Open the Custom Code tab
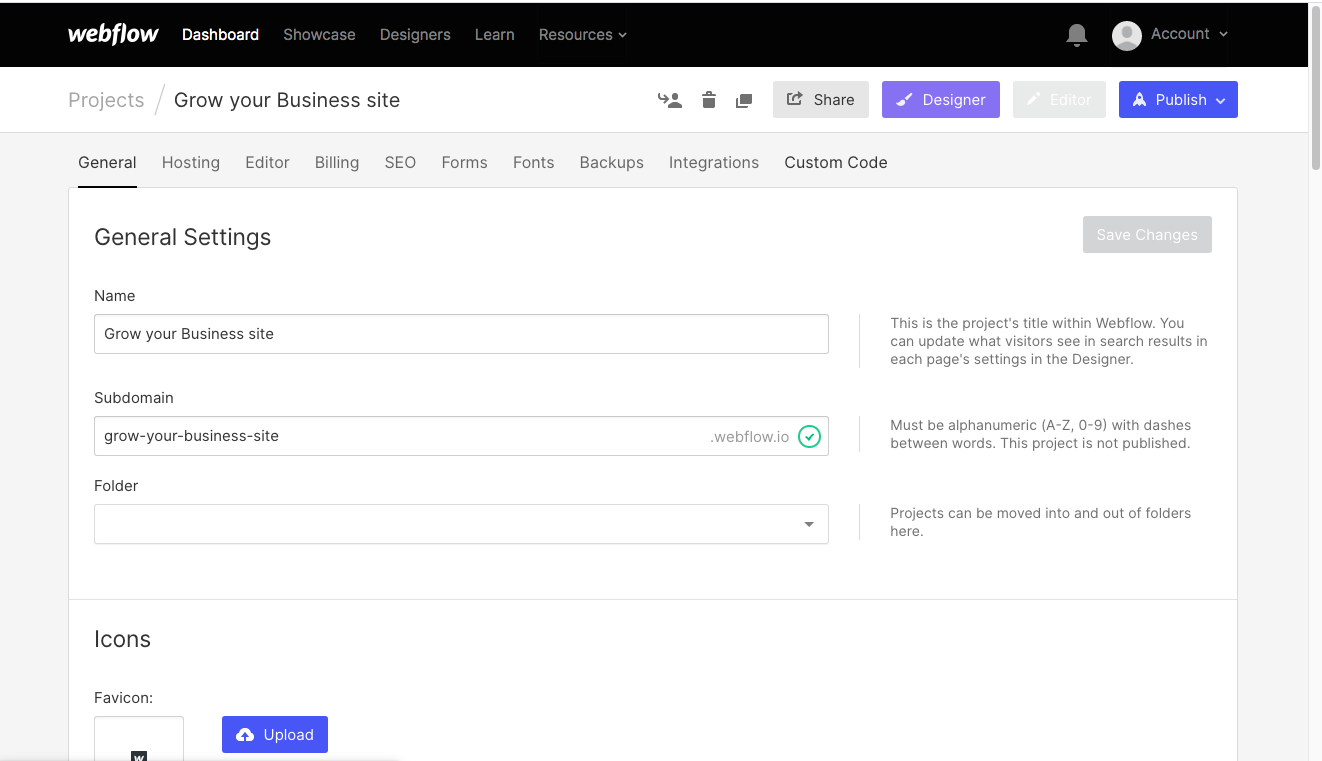Image resolution: width=1322 pixels, height=761 pixels. [x=835, y=162]
